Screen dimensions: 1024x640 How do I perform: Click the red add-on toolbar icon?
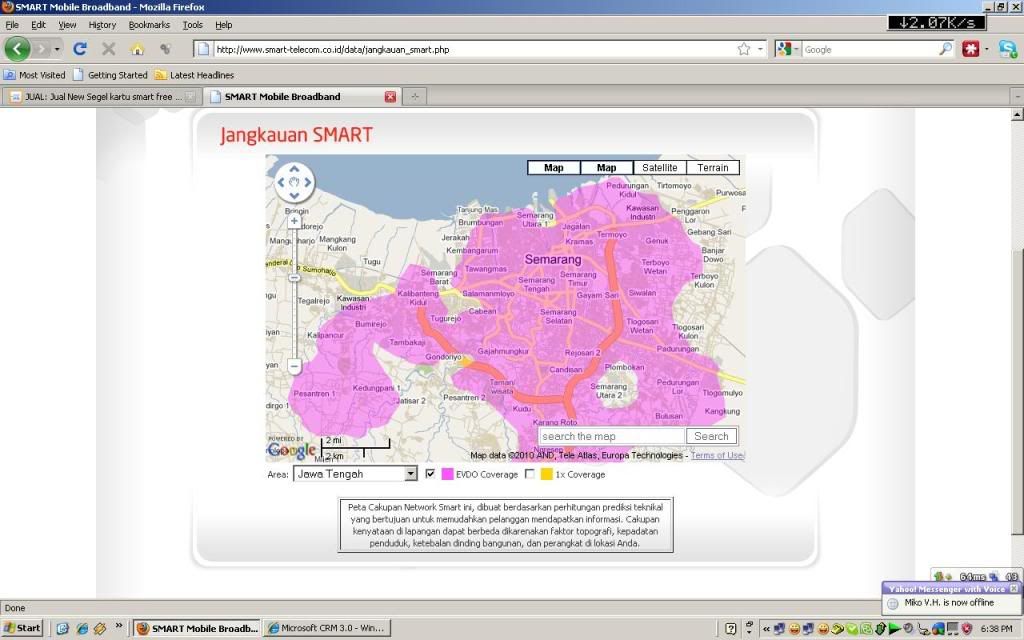pos(970,49)
